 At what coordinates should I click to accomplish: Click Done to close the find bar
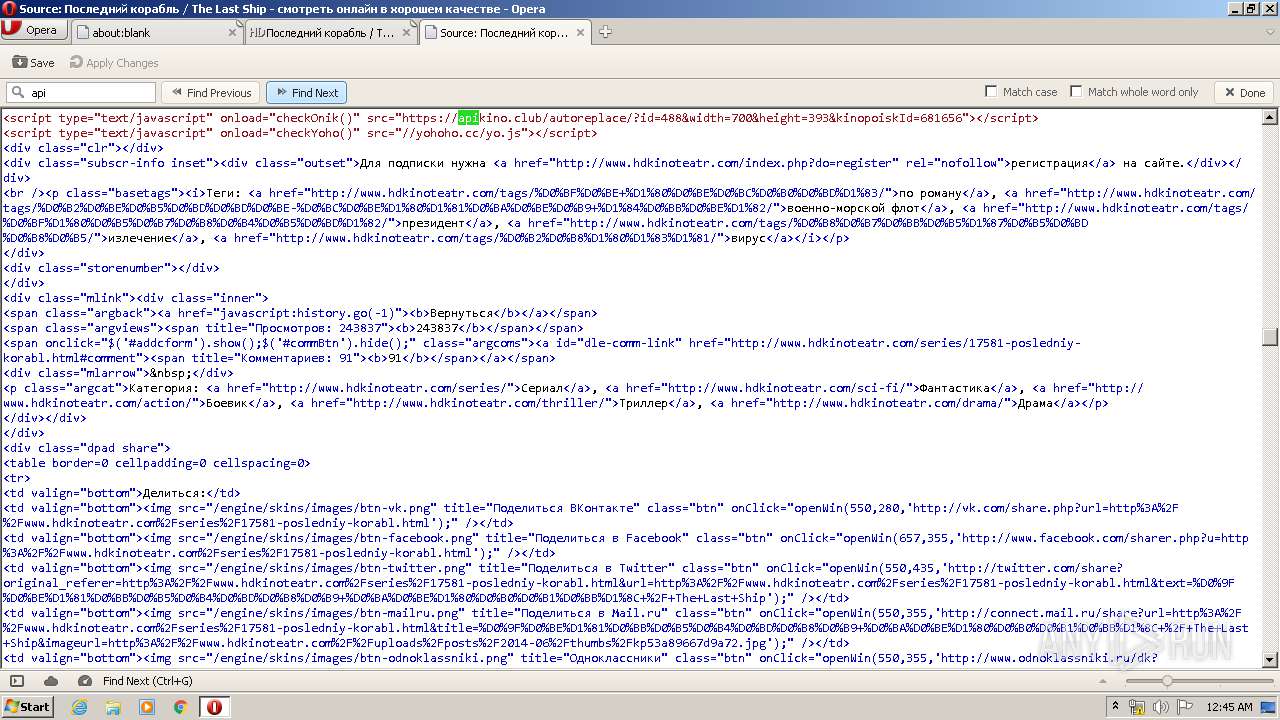point(1244,93)
